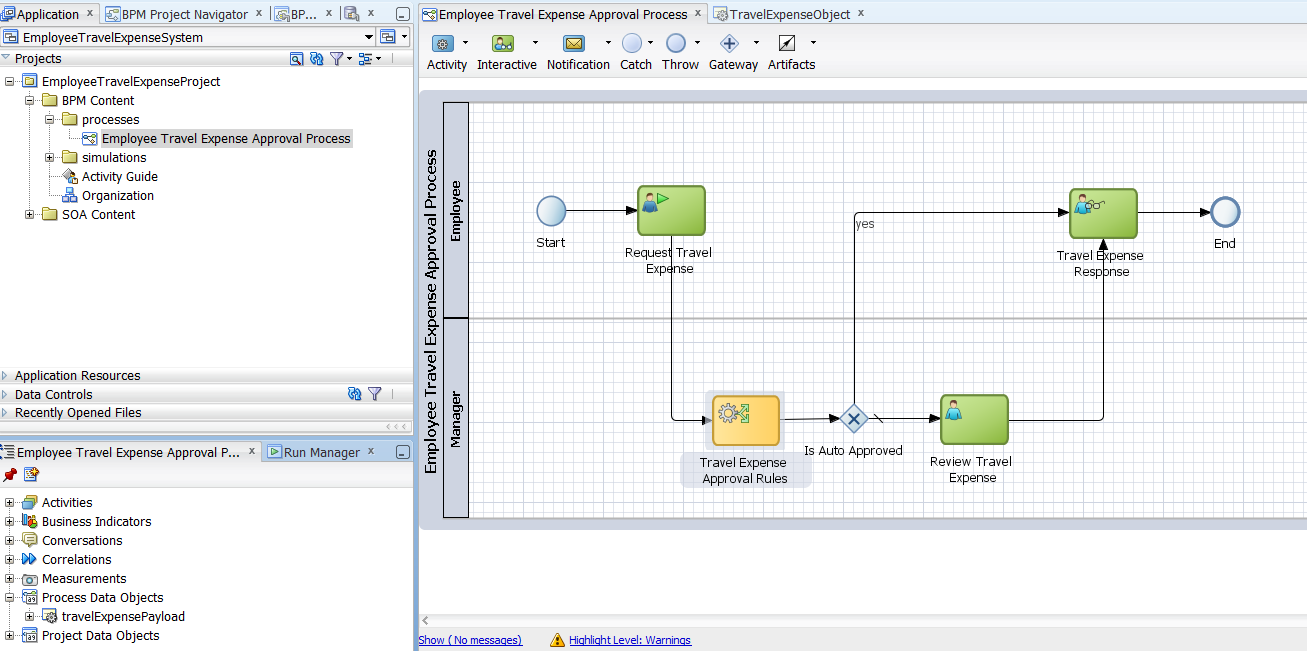
Task: Click the new item icon beside the pin
Action: 31,475
